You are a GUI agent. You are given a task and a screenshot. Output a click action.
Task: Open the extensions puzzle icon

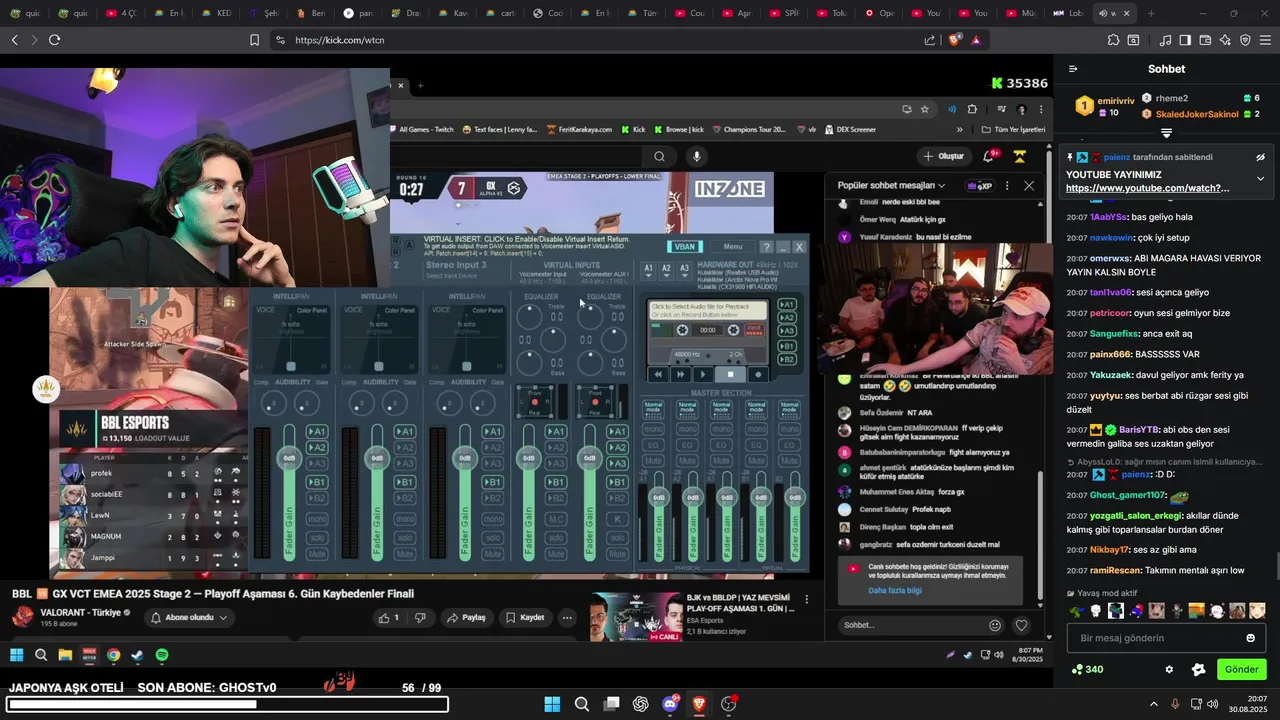click(1113, 40)
